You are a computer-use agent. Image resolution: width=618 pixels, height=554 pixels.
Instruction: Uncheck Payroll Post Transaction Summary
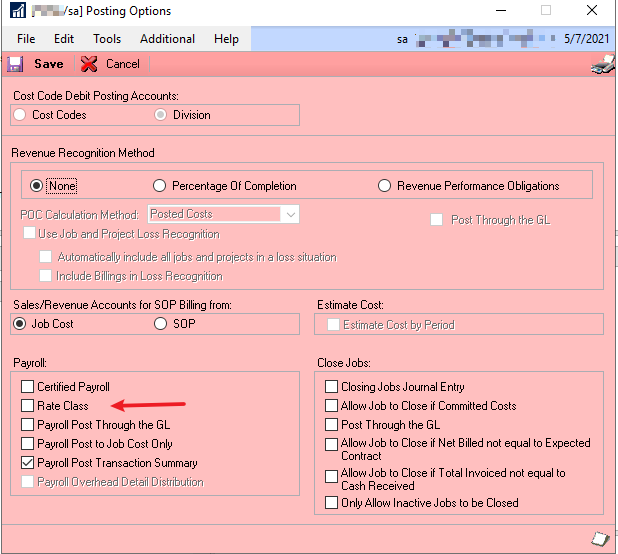(27, 463)
